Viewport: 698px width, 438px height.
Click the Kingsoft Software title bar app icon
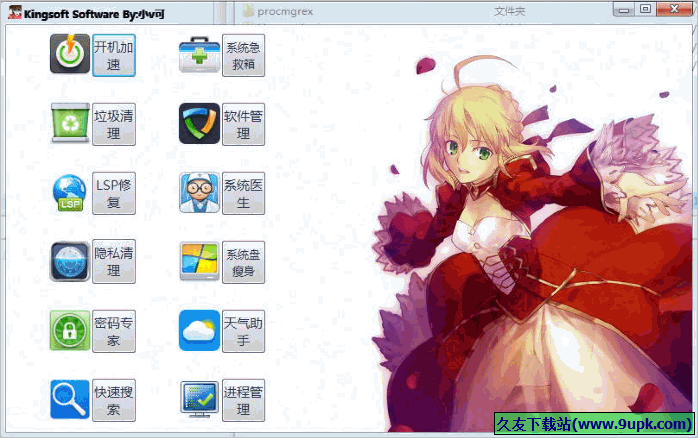[15, 12]
